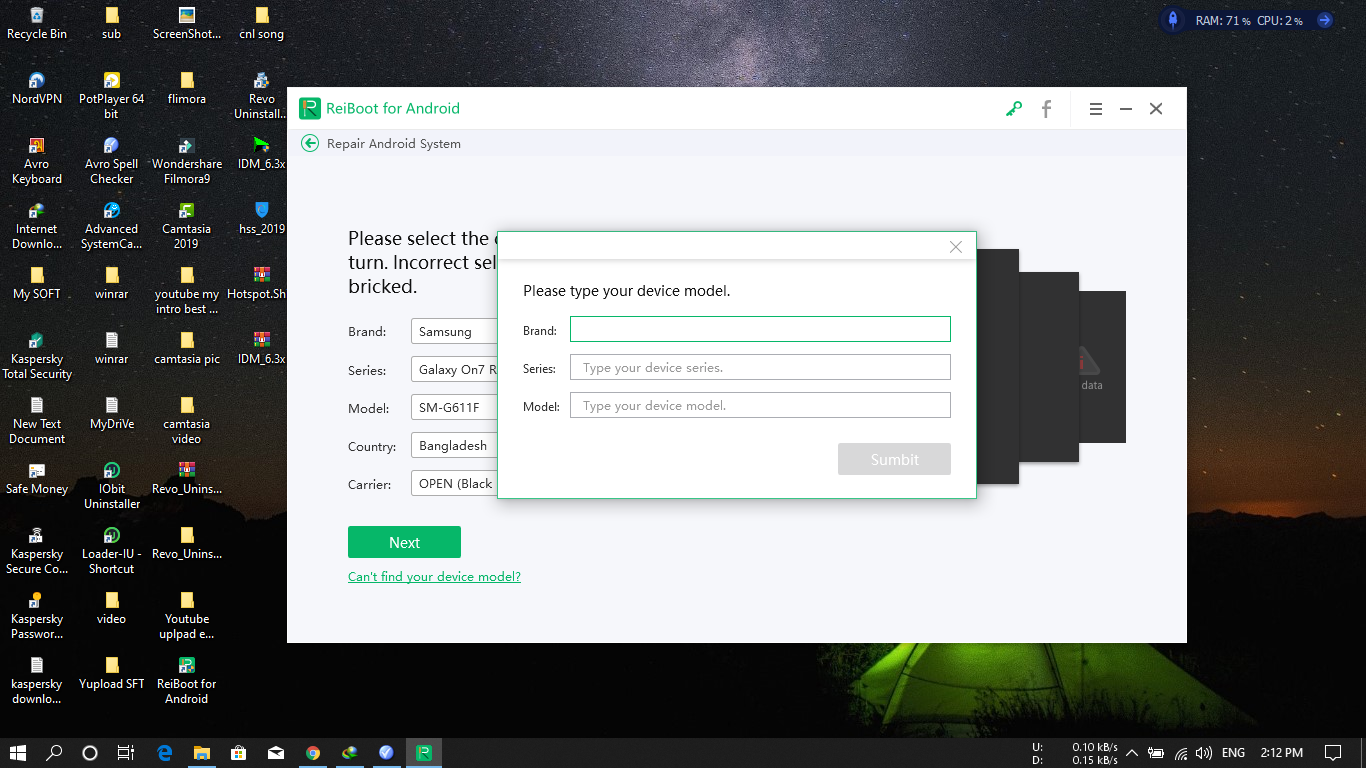Open 'Can't find your device model?' link
Viewport: 1366px width, 768px height.
(434, 576)
